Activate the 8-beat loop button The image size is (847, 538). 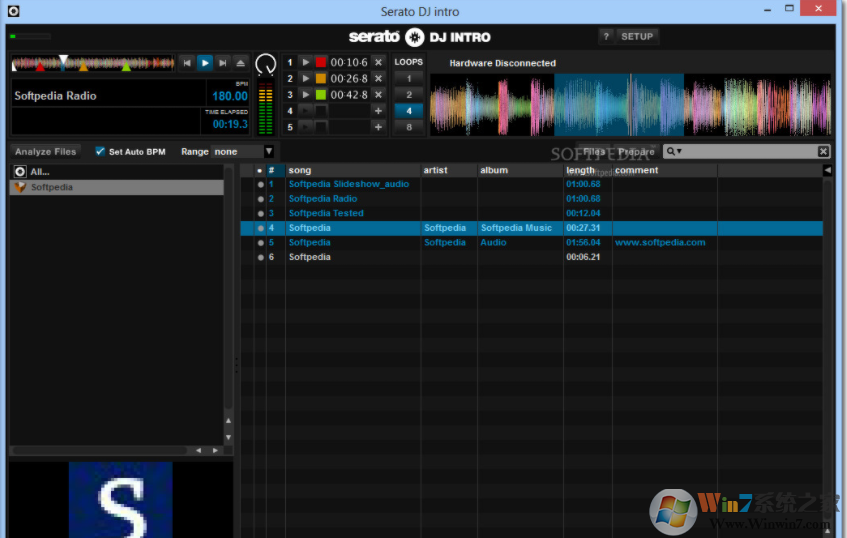(408, 127)
